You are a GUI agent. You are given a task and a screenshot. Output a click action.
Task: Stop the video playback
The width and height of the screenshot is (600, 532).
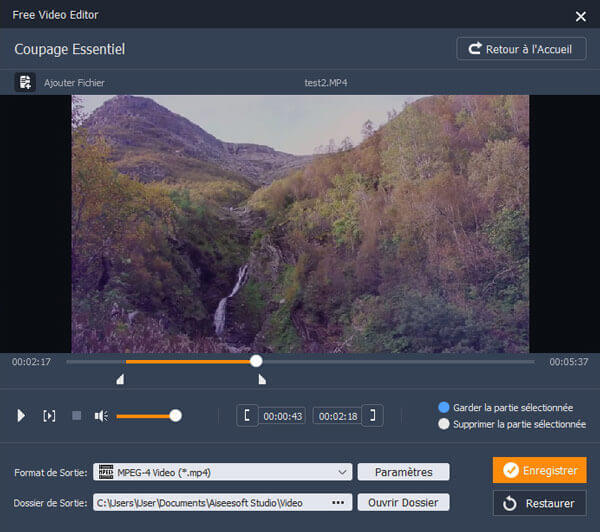pos(76,415)
